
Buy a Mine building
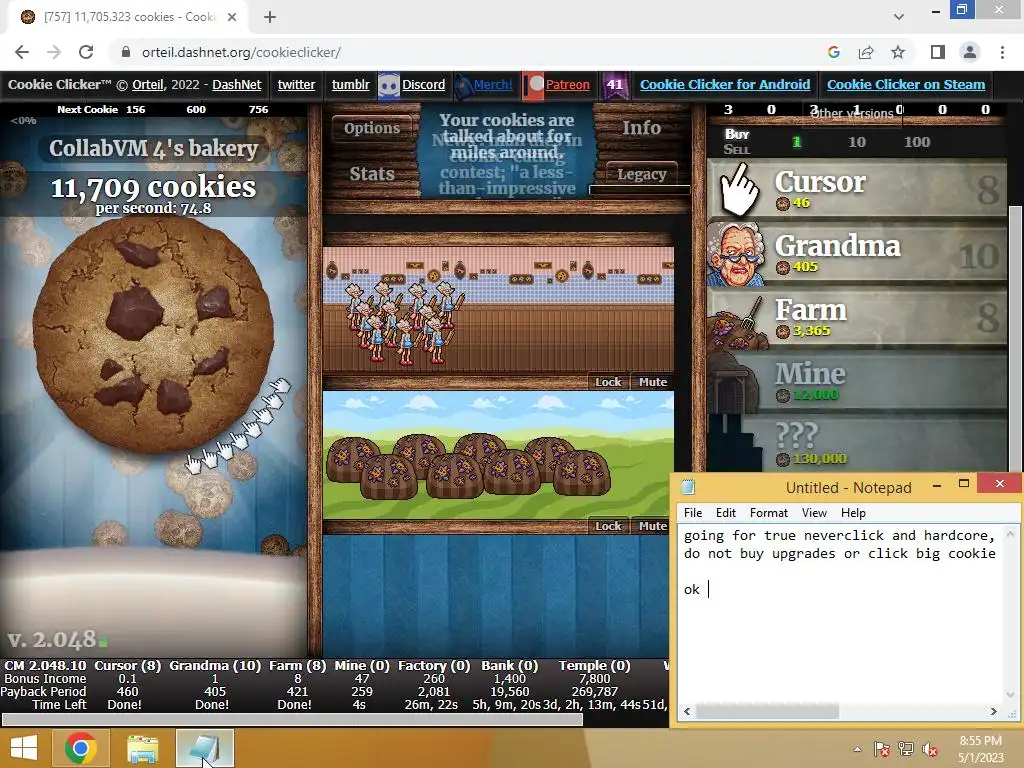coord(857,381)
